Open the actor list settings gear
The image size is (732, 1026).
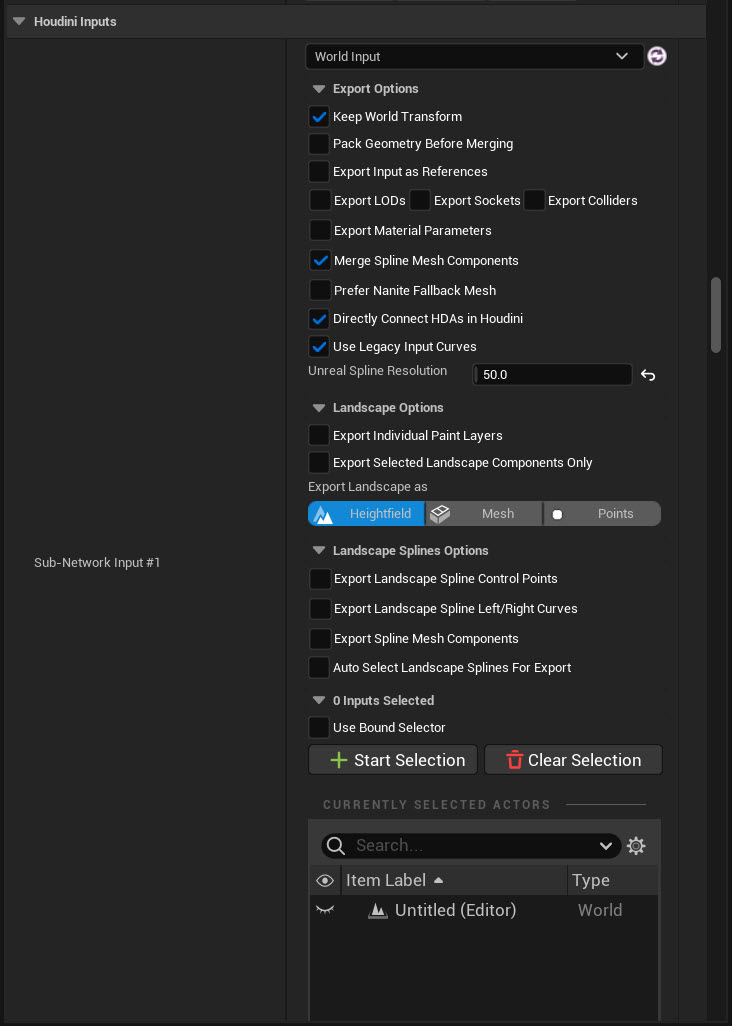(x=636, y=845)
